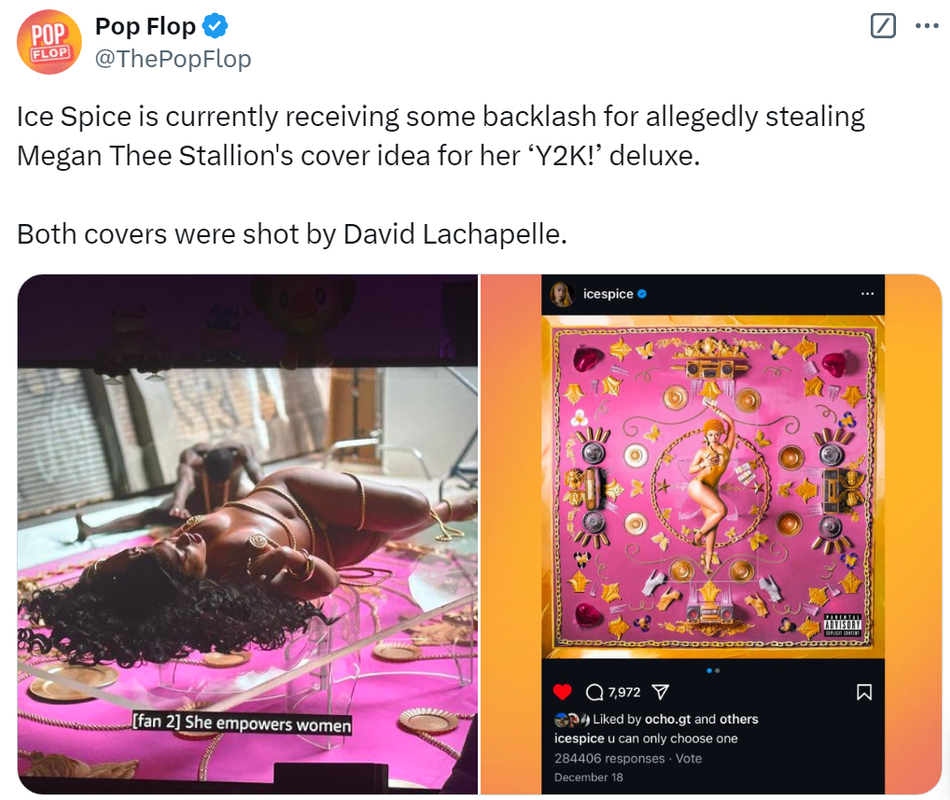Click the blue verified badge beside Pop Flop

coord(214,26)
